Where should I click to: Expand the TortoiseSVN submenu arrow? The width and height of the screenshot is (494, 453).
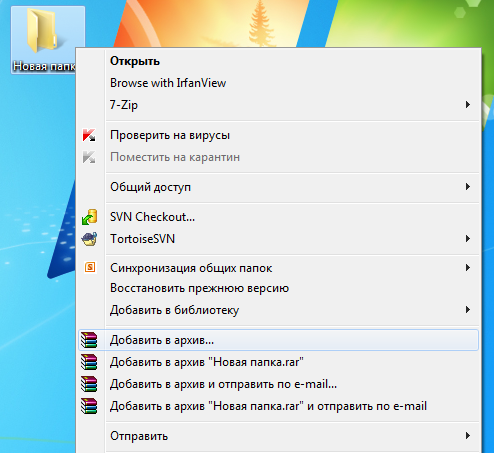click(x=468, y=239)
